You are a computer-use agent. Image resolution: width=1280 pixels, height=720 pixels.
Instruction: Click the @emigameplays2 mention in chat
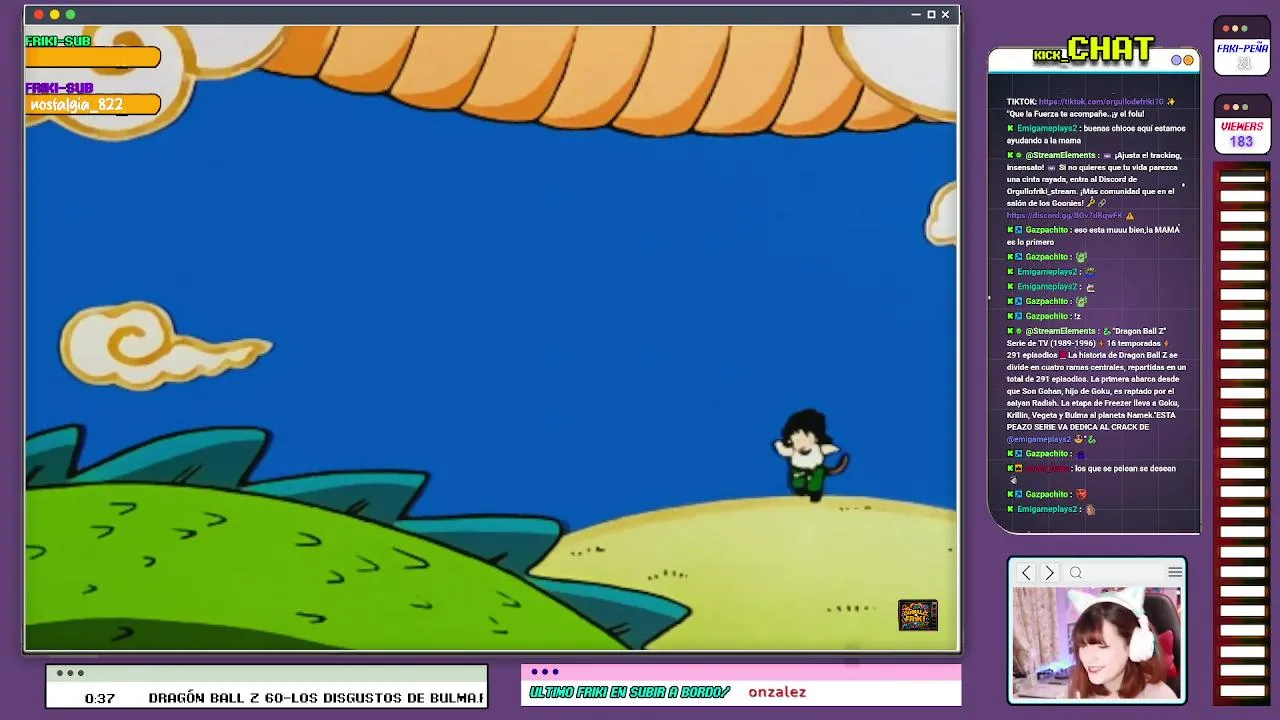tap(1039, 440)
